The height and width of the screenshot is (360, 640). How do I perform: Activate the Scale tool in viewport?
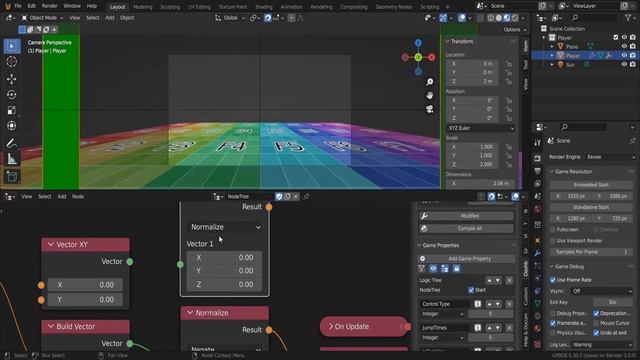(12, 110)
